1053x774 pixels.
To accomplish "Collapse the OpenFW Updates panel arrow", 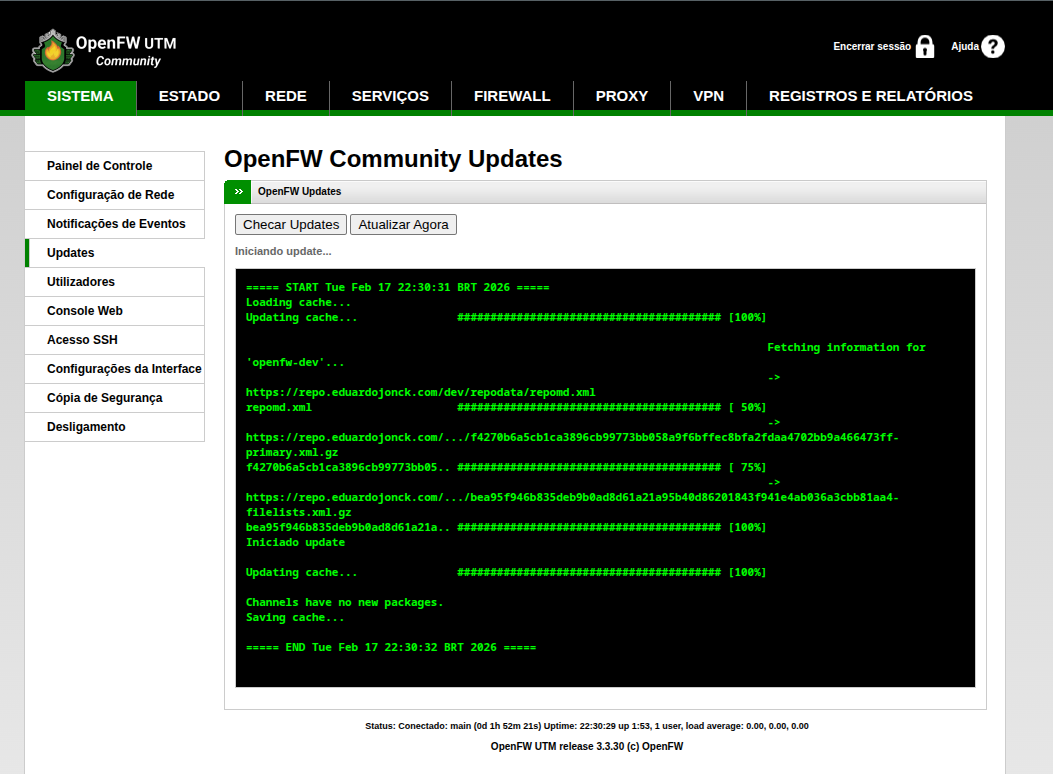I will click(x=238, y=191).
